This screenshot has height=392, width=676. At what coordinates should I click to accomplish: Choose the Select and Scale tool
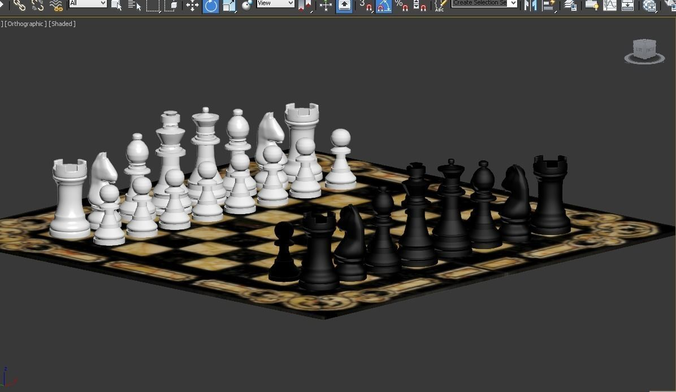229,6
